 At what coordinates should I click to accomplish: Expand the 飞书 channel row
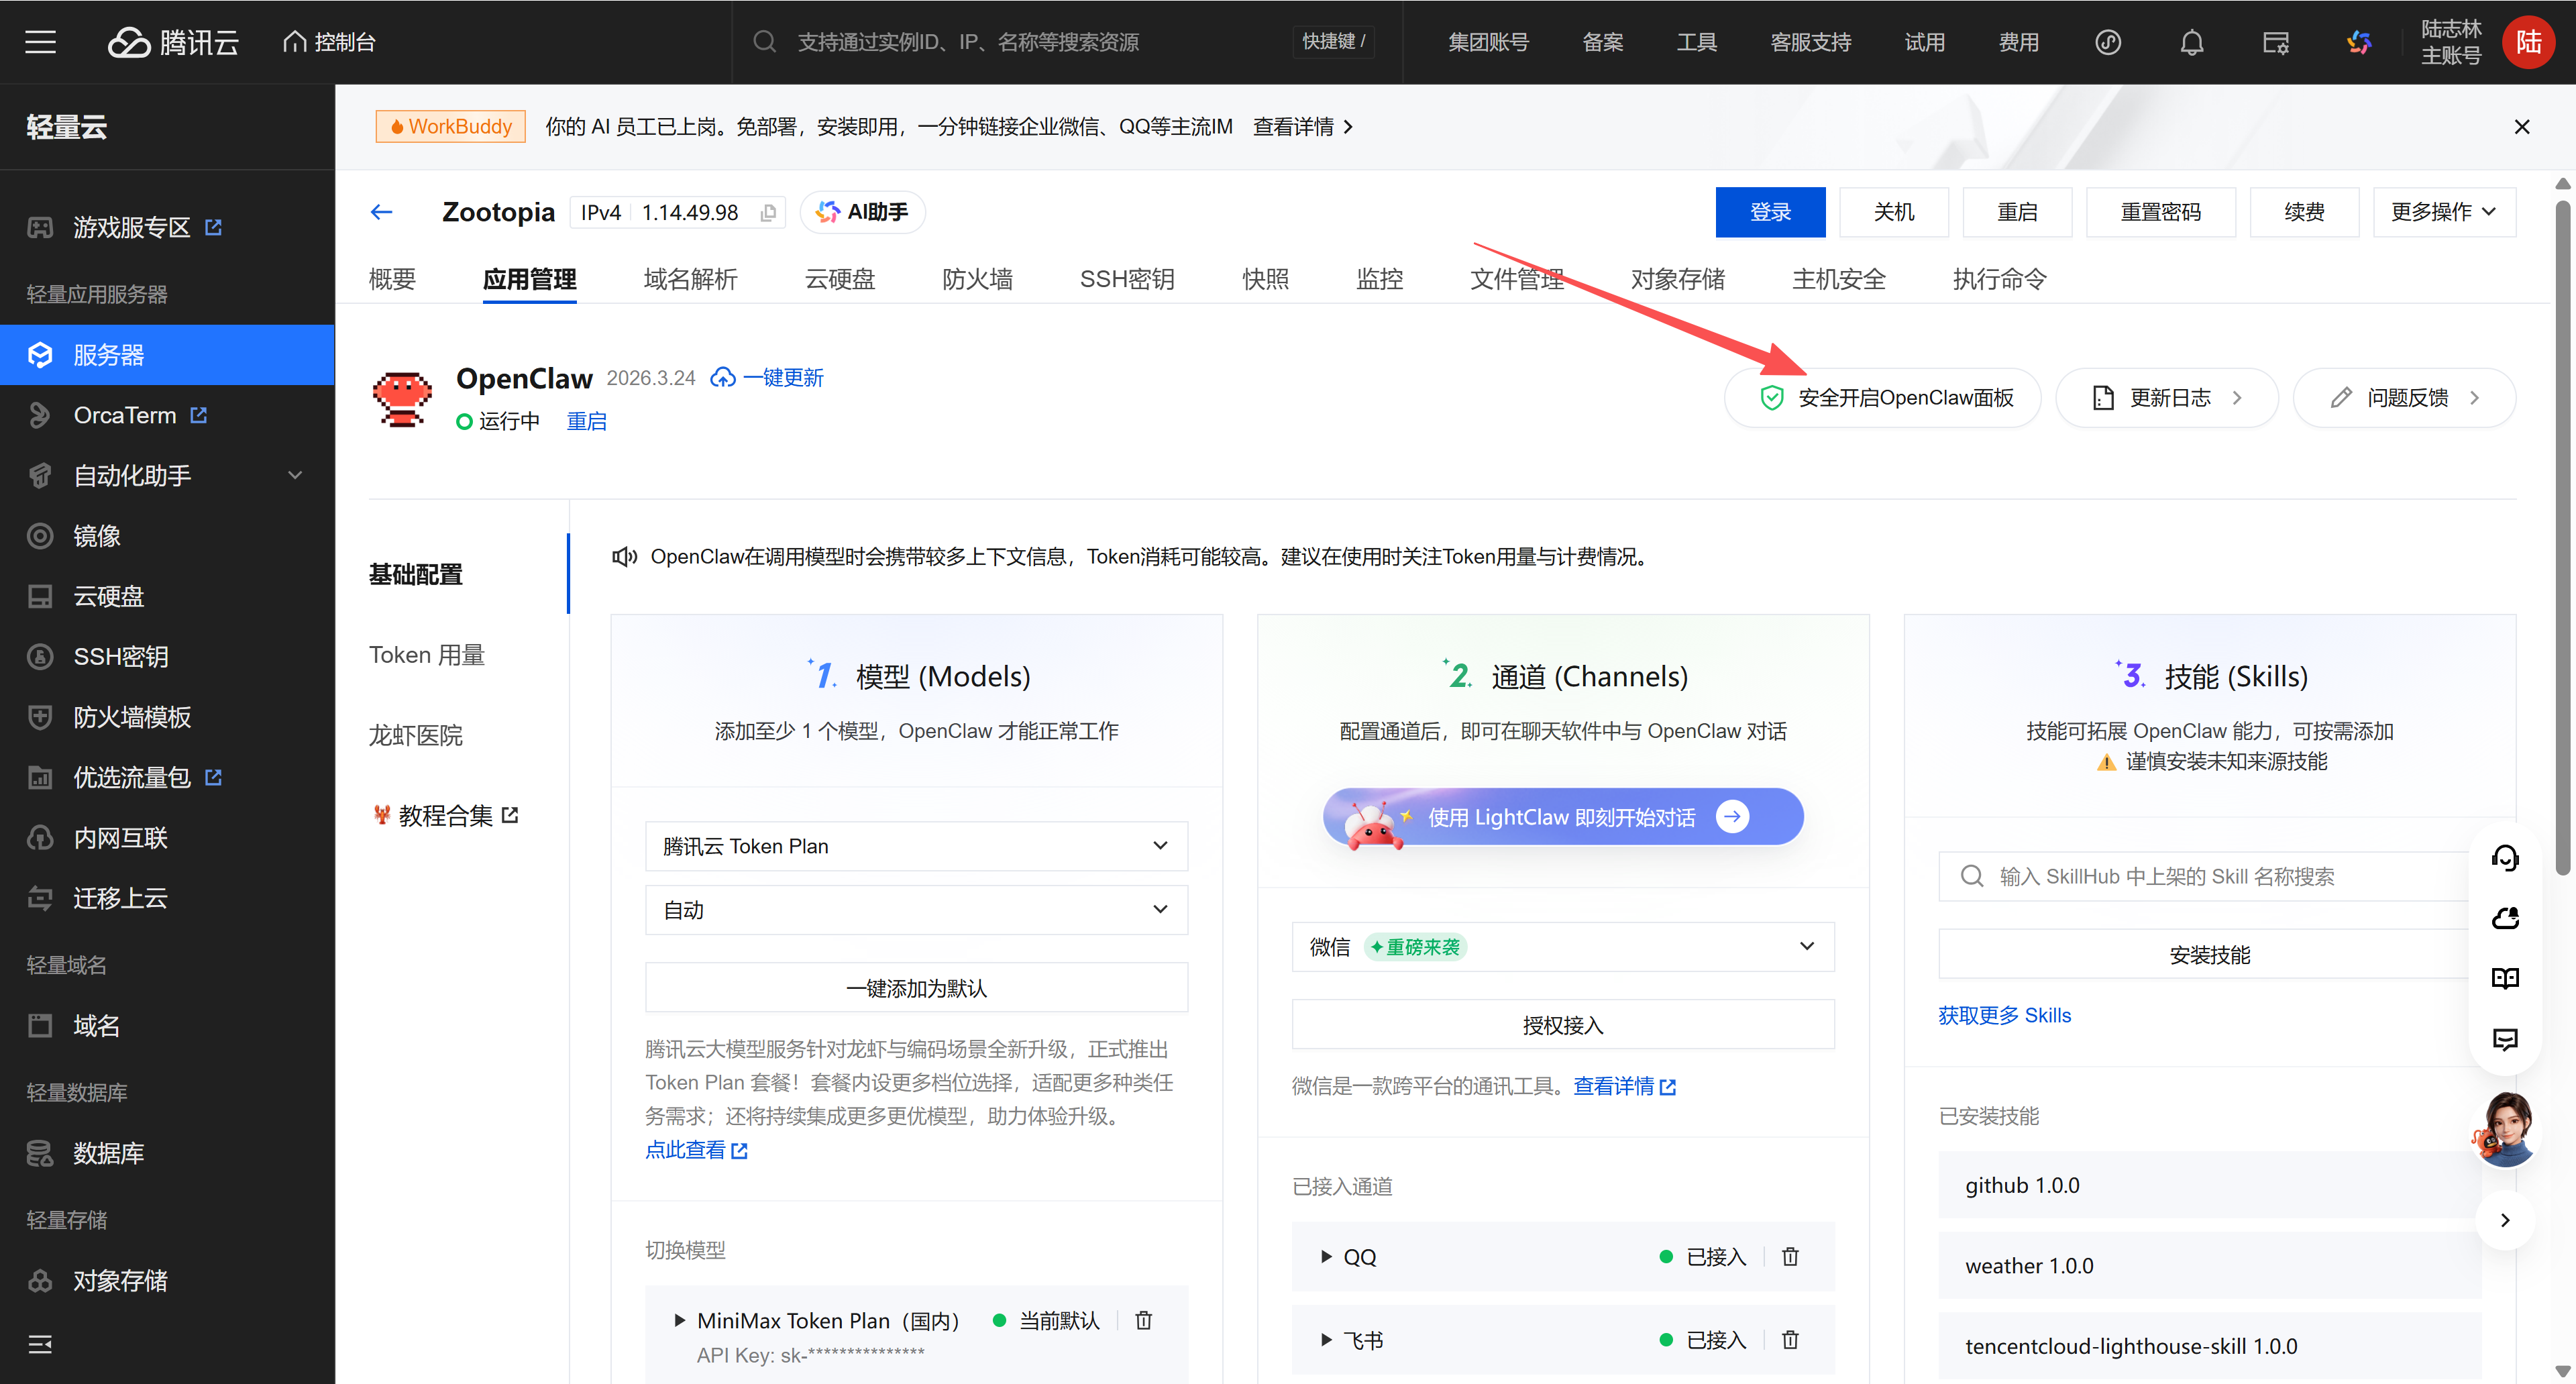(x=1326, y=1340)
